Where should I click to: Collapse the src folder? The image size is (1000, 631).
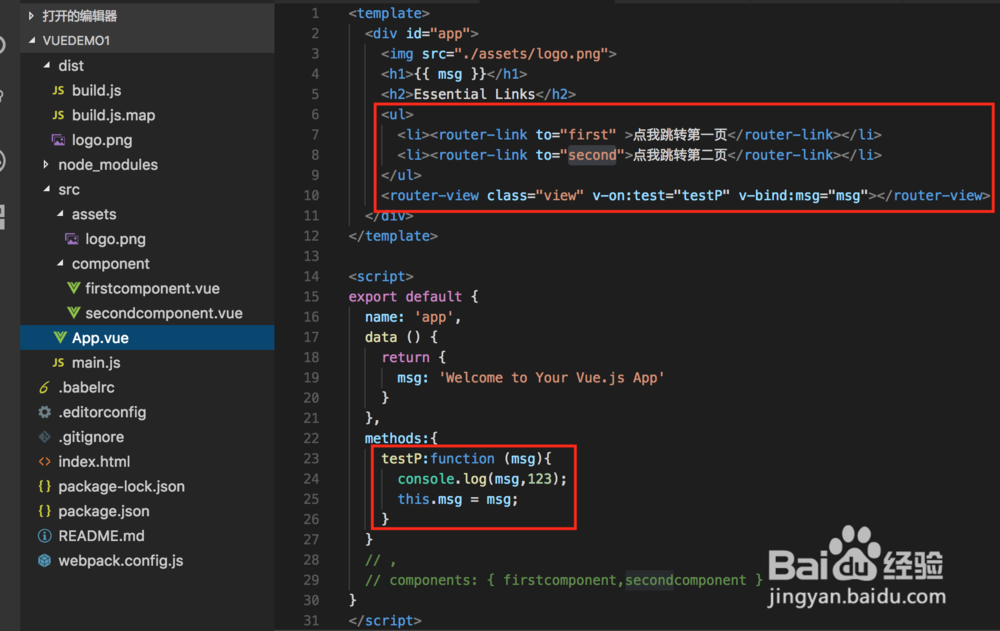click(46, 189)
